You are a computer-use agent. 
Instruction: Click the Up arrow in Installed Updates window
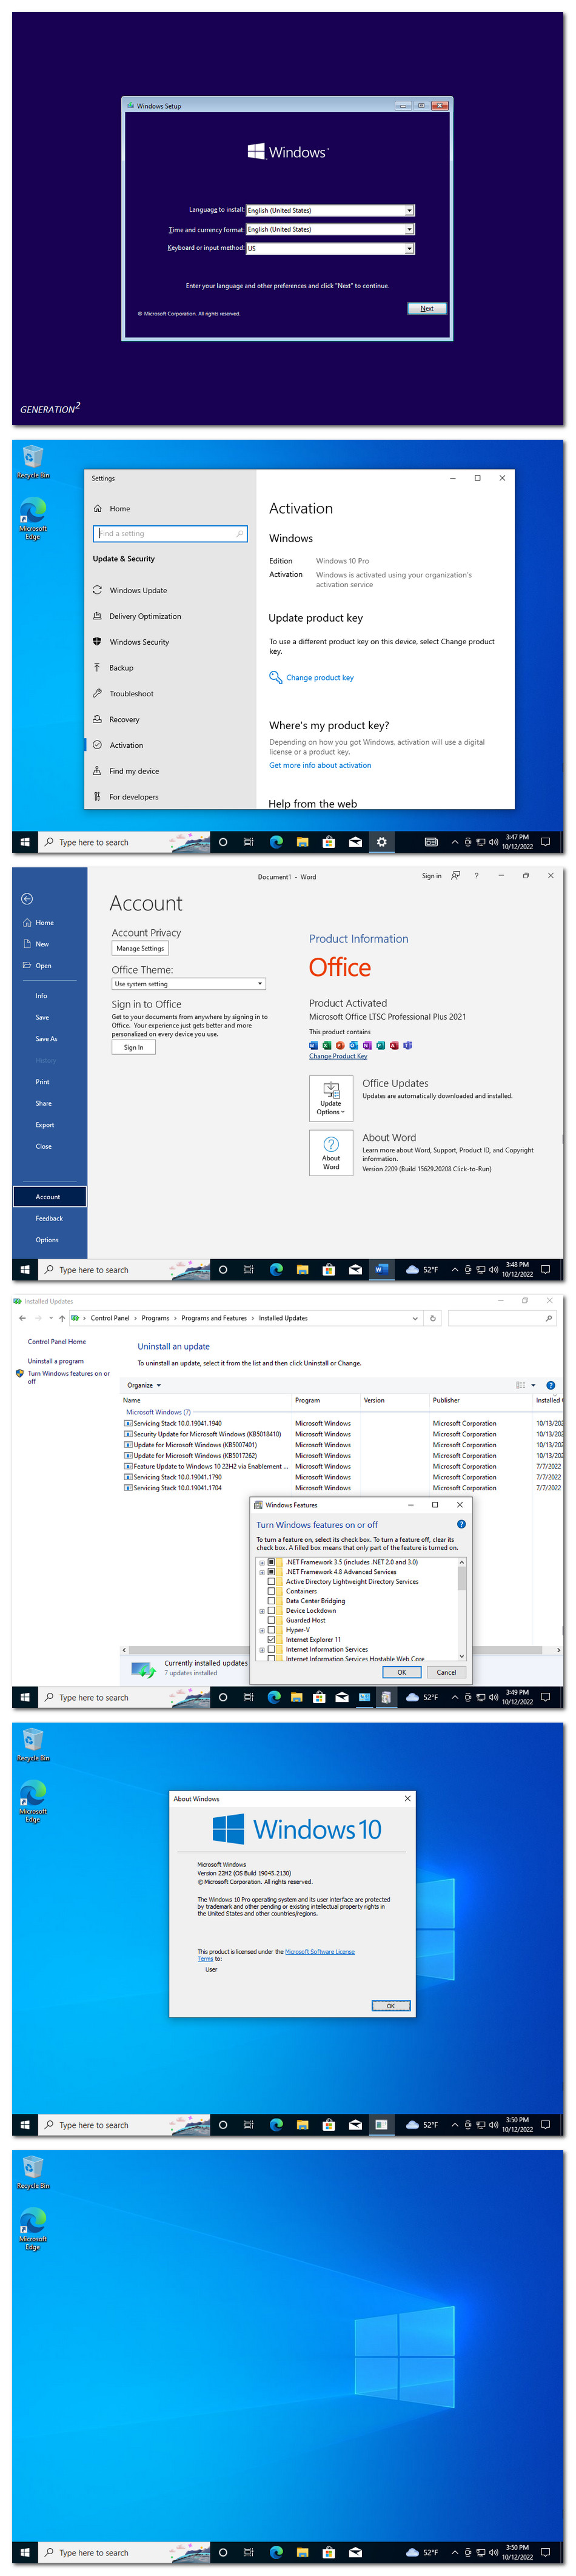(x=62, y=1318)
